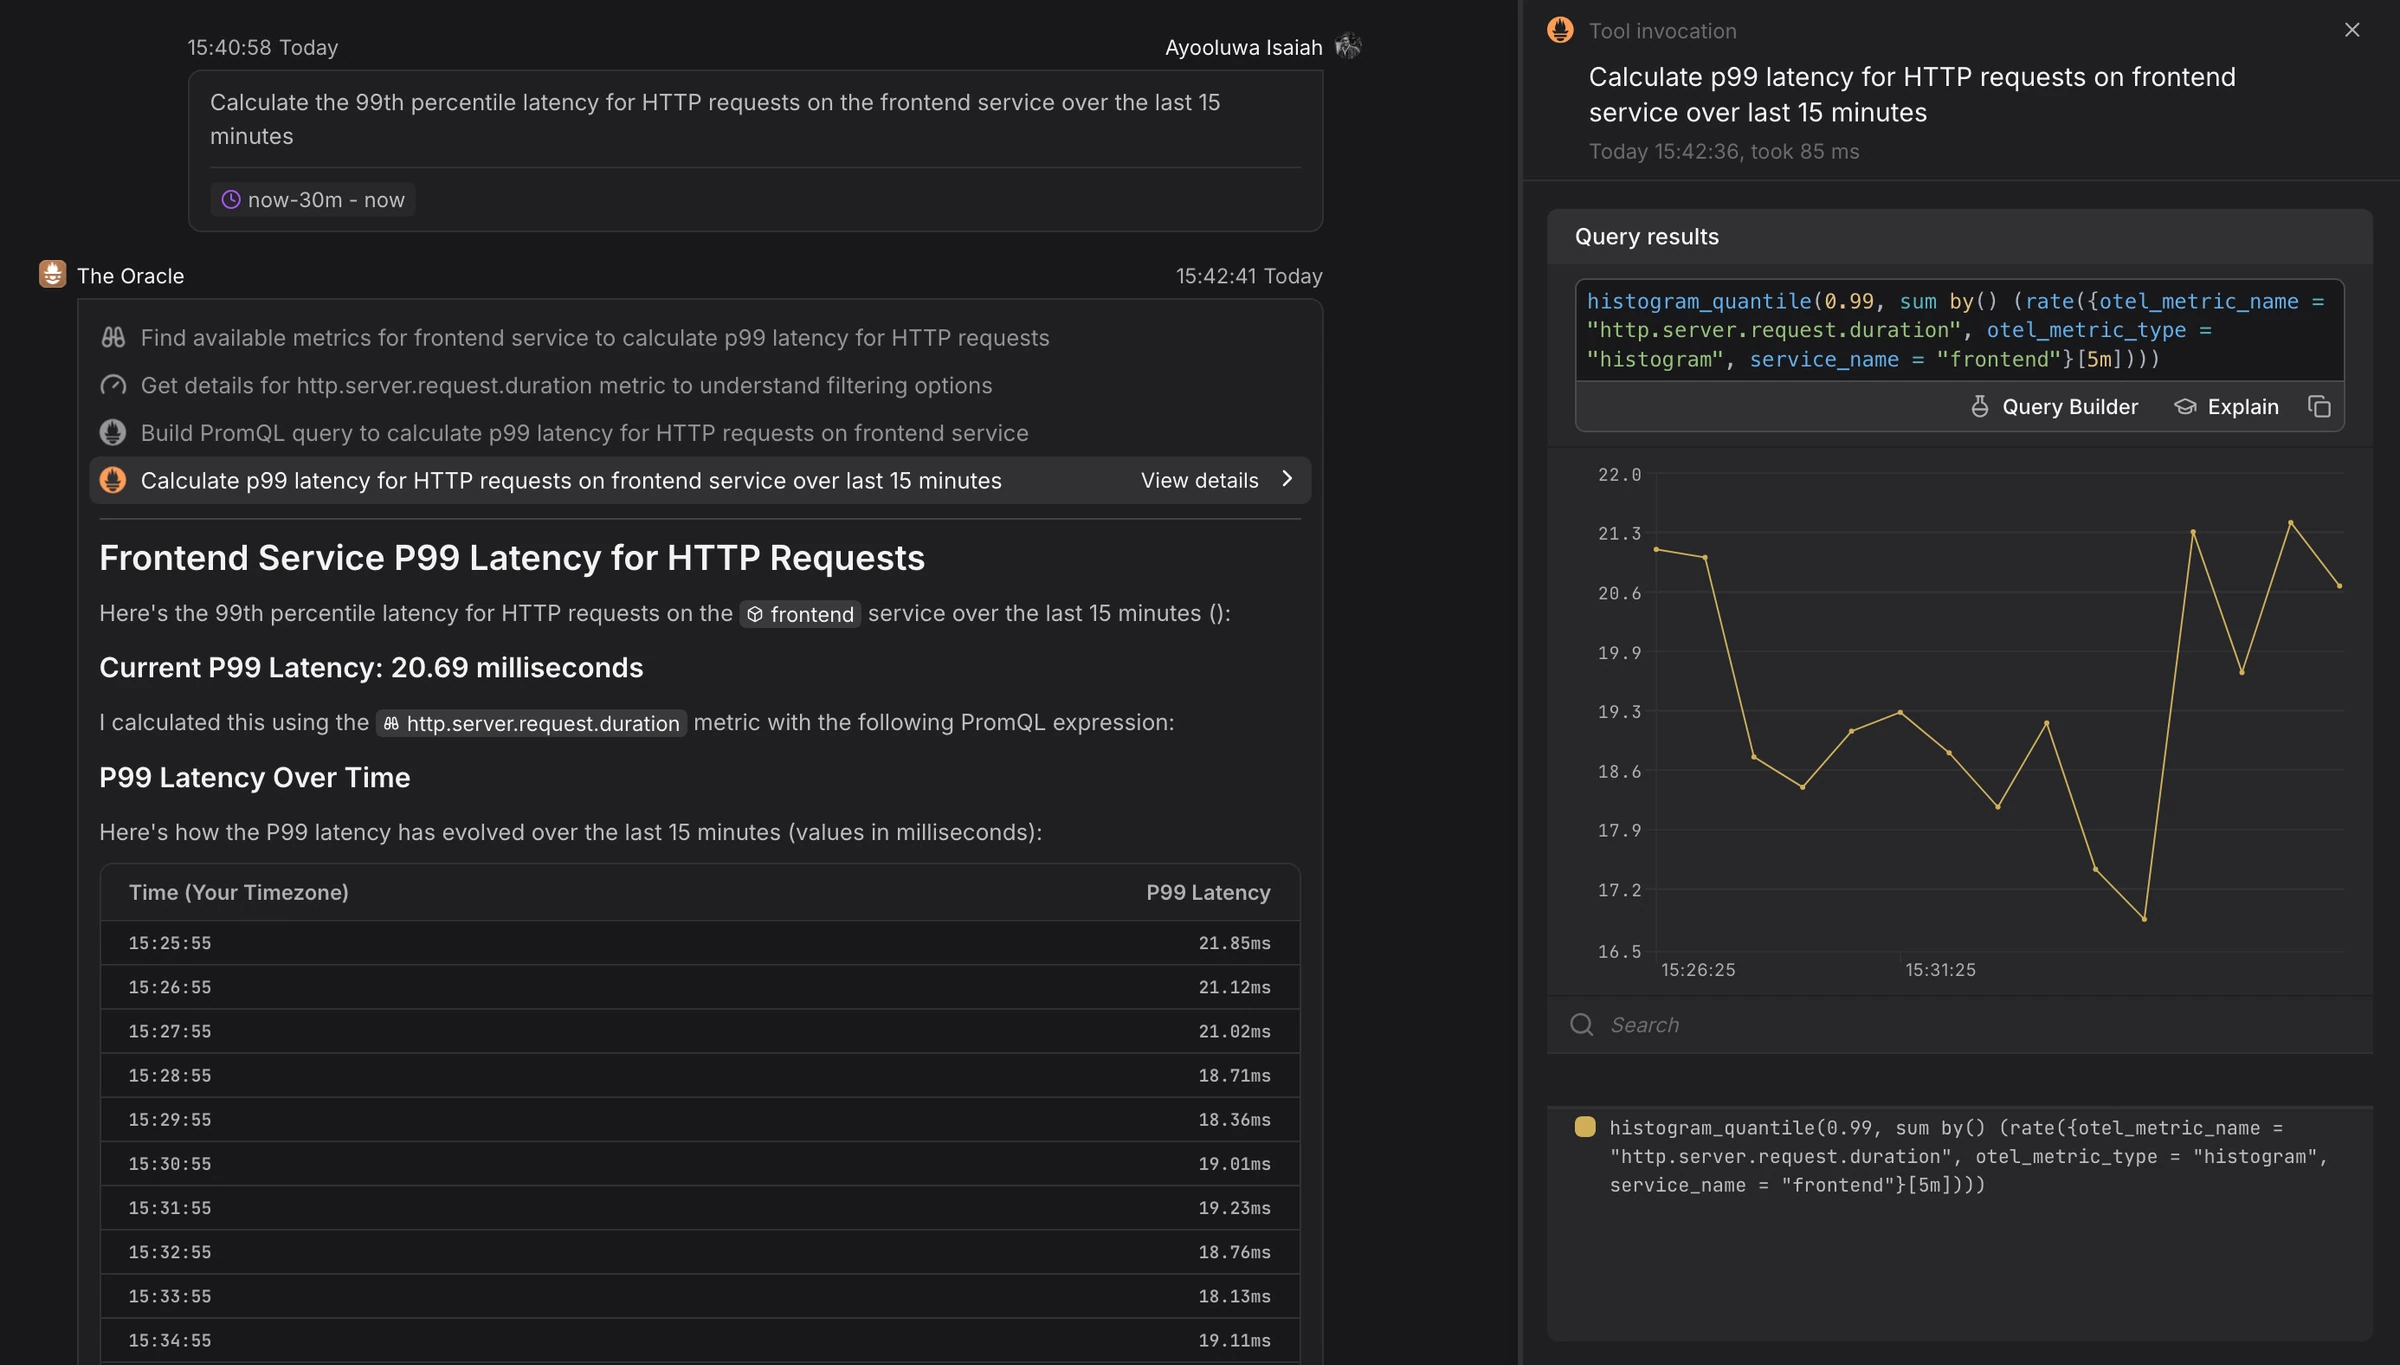Click the Build PromQL query step
The width and height of the screenshot is (2400, 1365).
(x=584, y=433)
